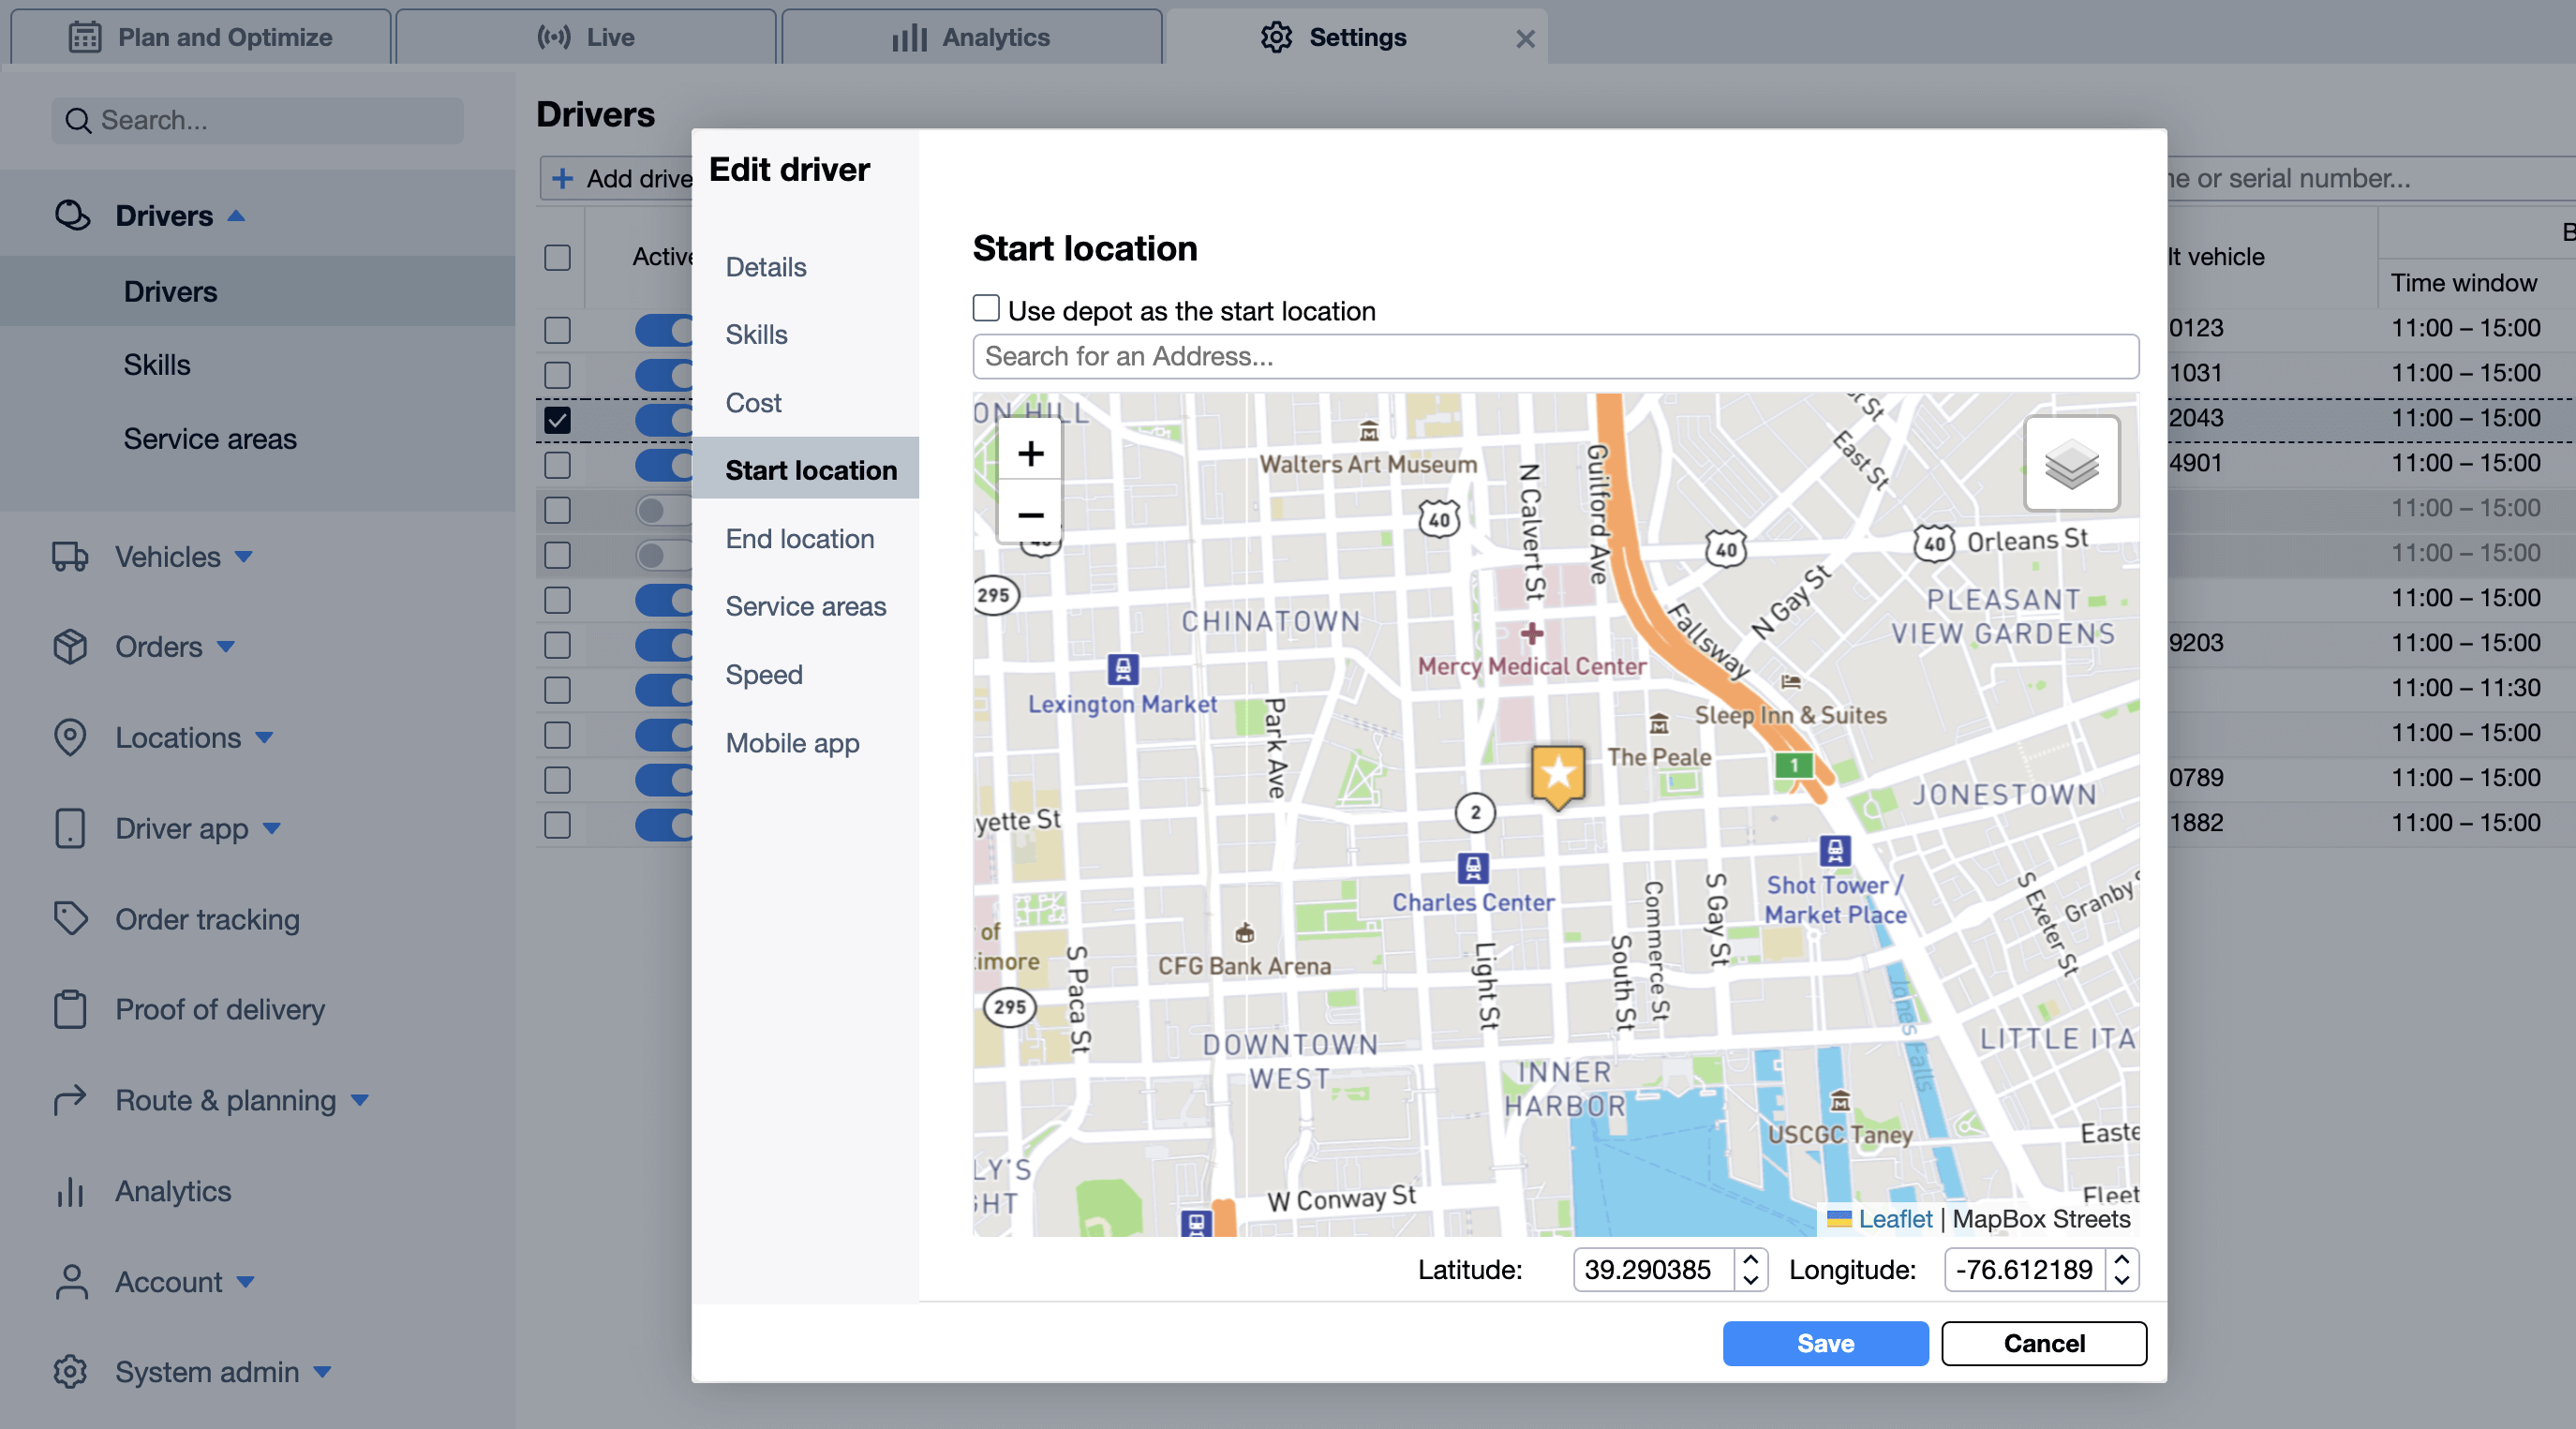Click the Proof of delivery clipboard icon
The image size is (2576, 1429).
(x=70, y=1009)
